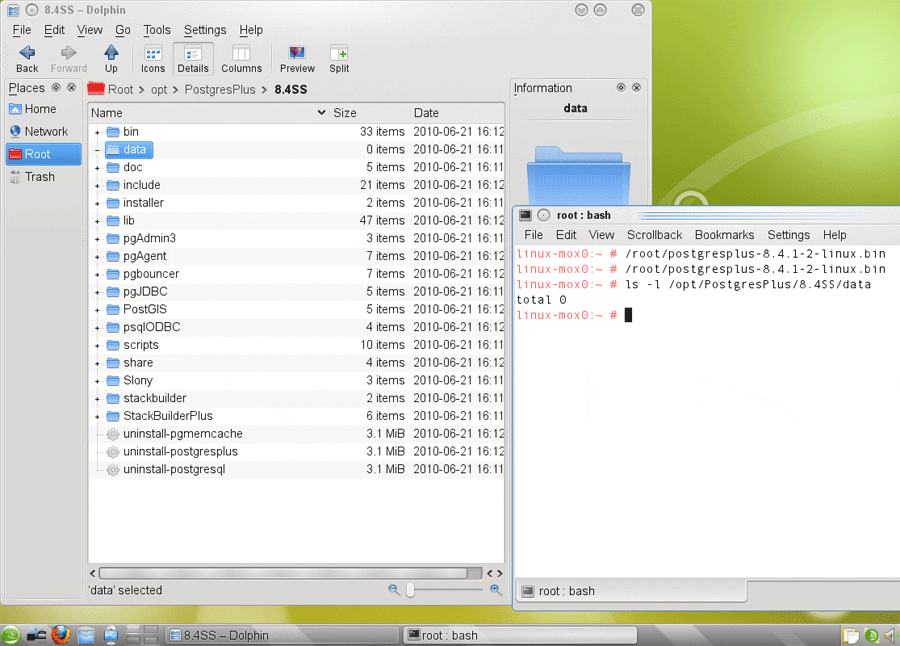Select uninstall-postgresplus file
900x646 pixels.
pos(180,451)
